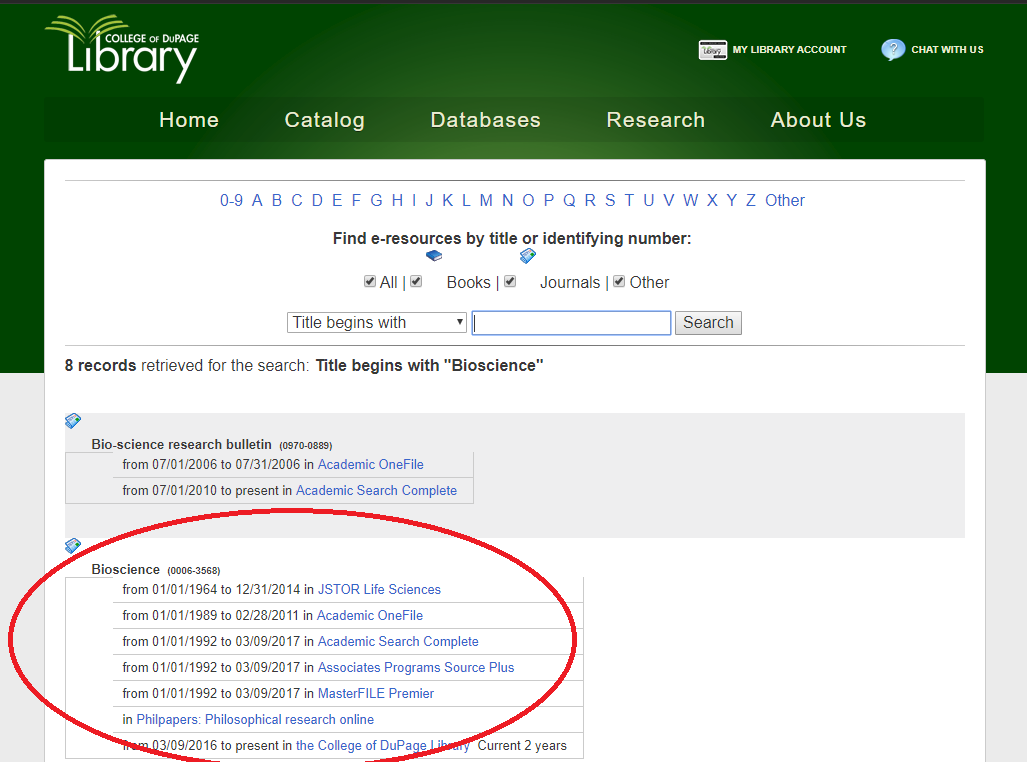This screenshot has width=1027, height=762.
Task: Select the Research navigation item
Action: 655,120
